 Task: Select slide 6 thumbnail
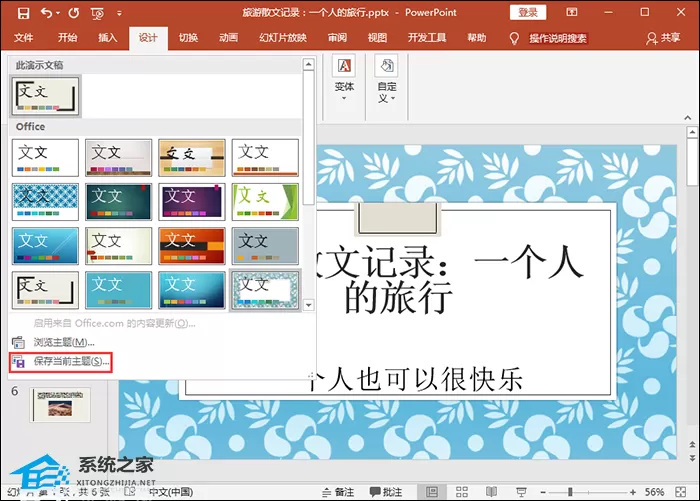pos(60,405)
